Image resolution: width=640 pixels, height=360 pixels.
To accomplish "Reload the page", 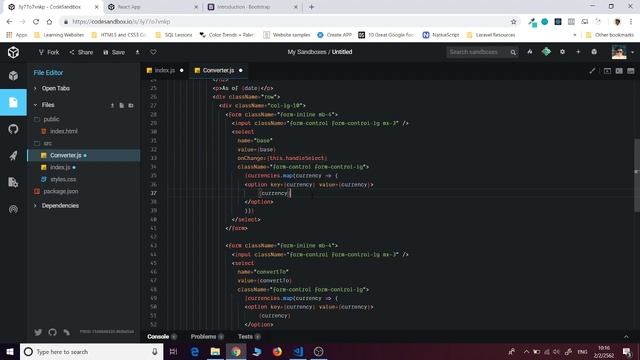I will 36,22.
